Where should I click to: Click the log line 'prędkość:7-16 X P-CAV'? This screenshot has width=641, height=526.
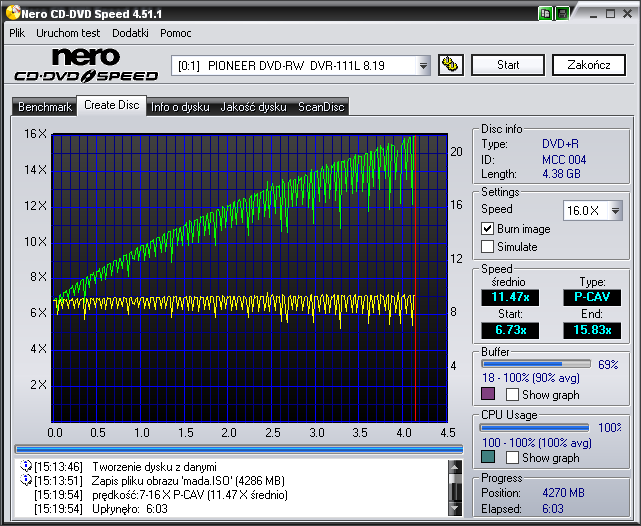[x=190, y=495]
